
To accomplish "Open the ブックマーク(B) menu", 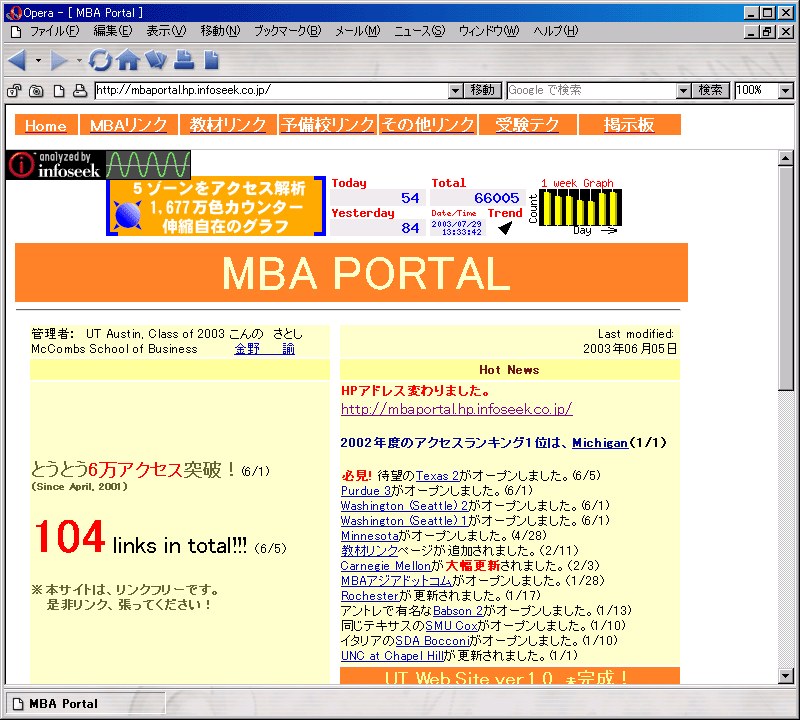I will coord(288,32).
